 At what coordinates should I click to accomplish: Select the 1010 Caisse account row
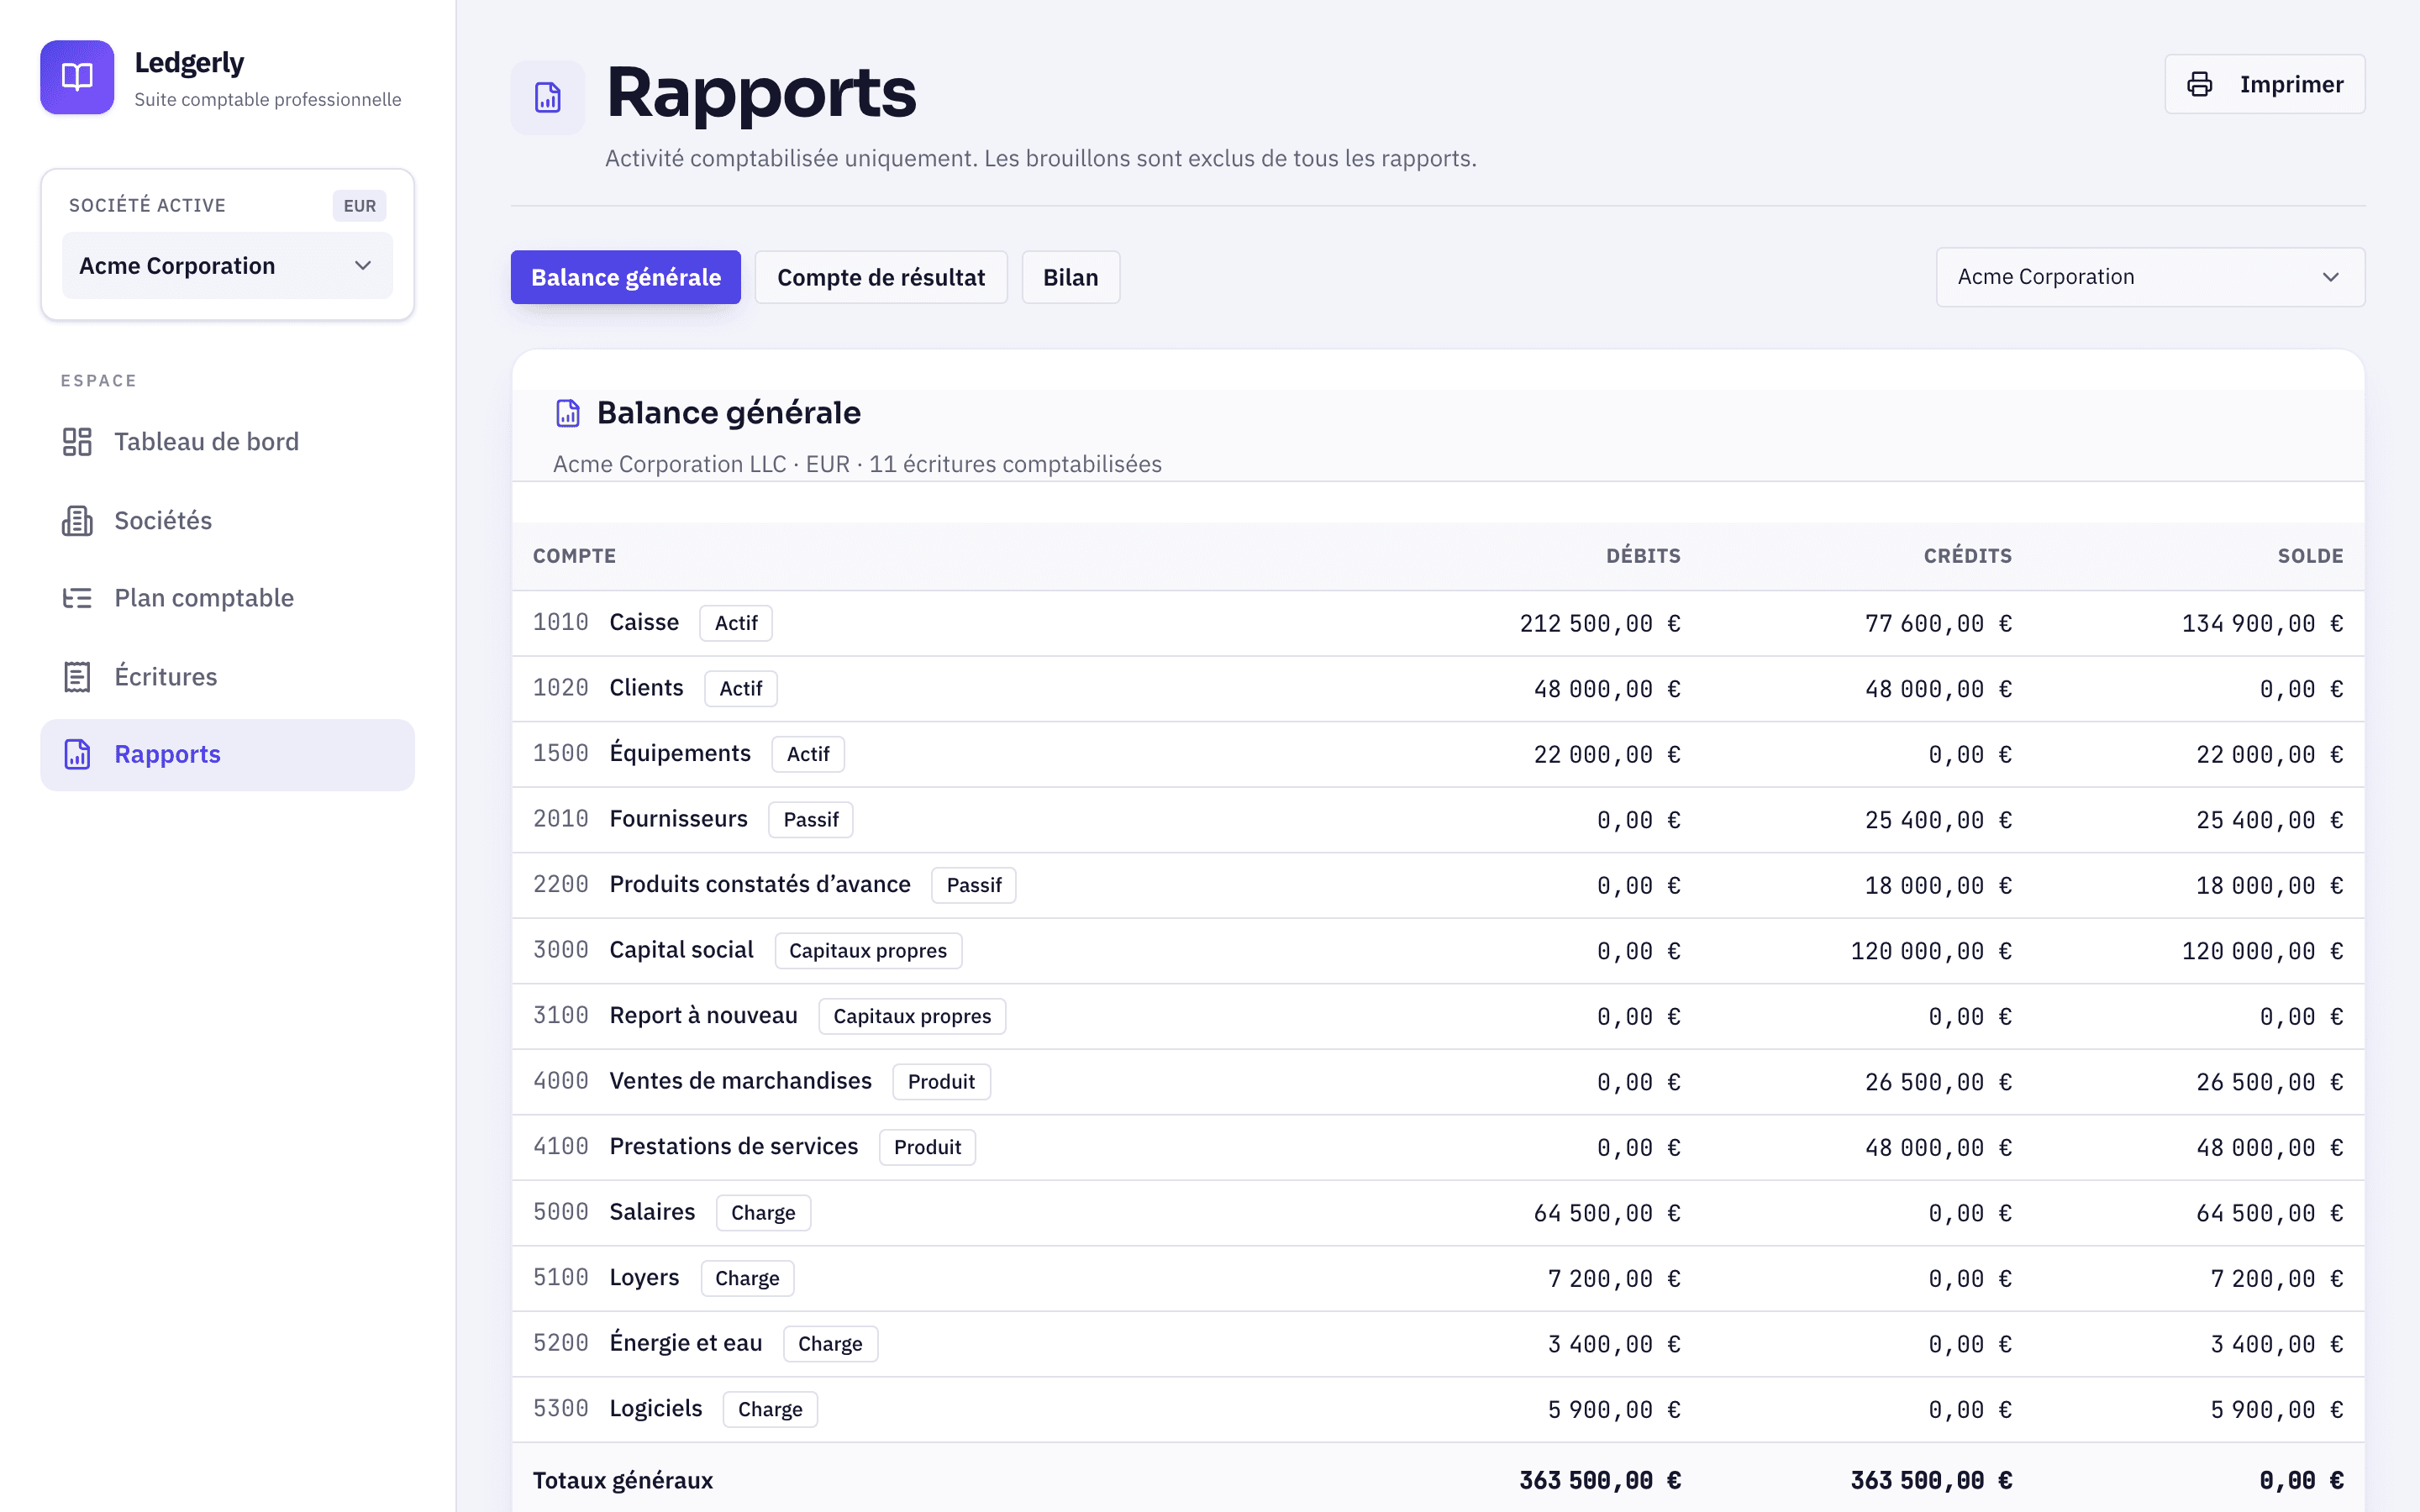(x=1438, y=623)
